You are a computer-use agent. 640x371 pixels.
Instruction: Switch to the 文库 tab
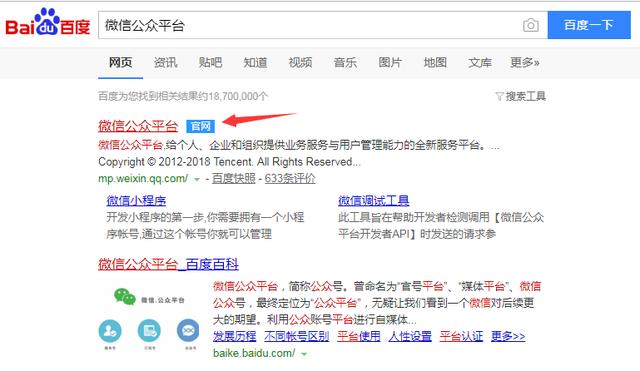tap(480, 62)
